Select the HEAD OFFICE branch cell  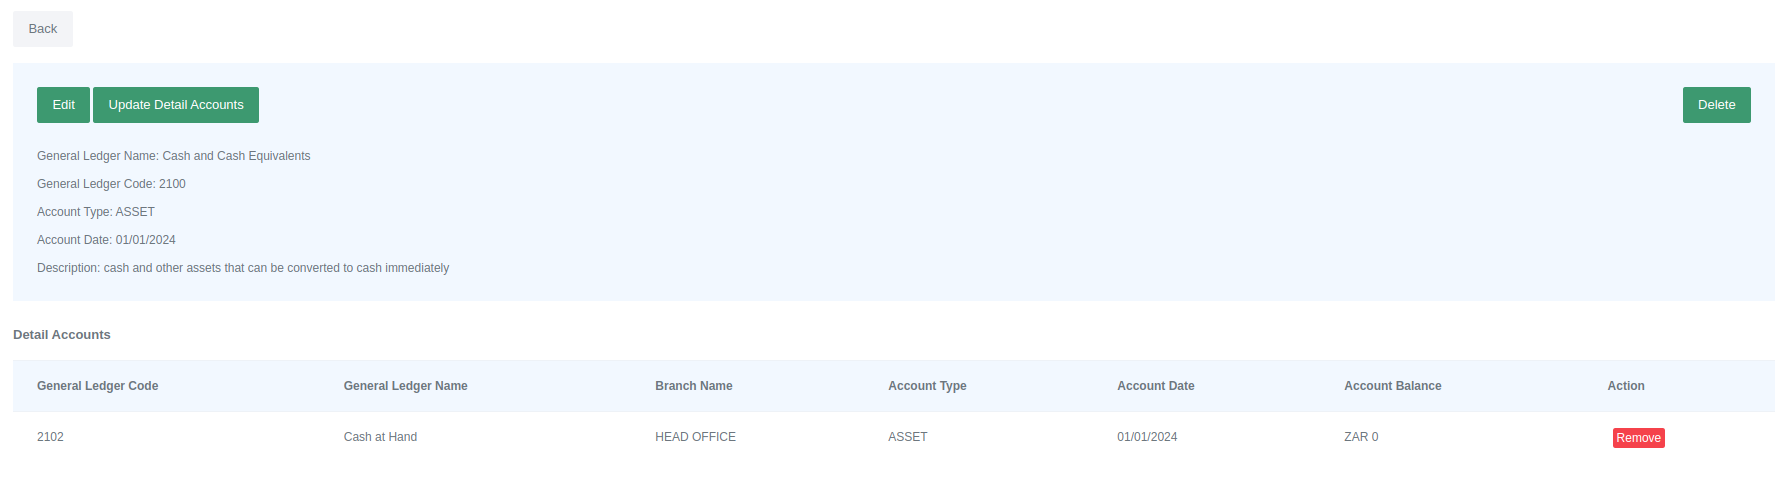[695, 437]
